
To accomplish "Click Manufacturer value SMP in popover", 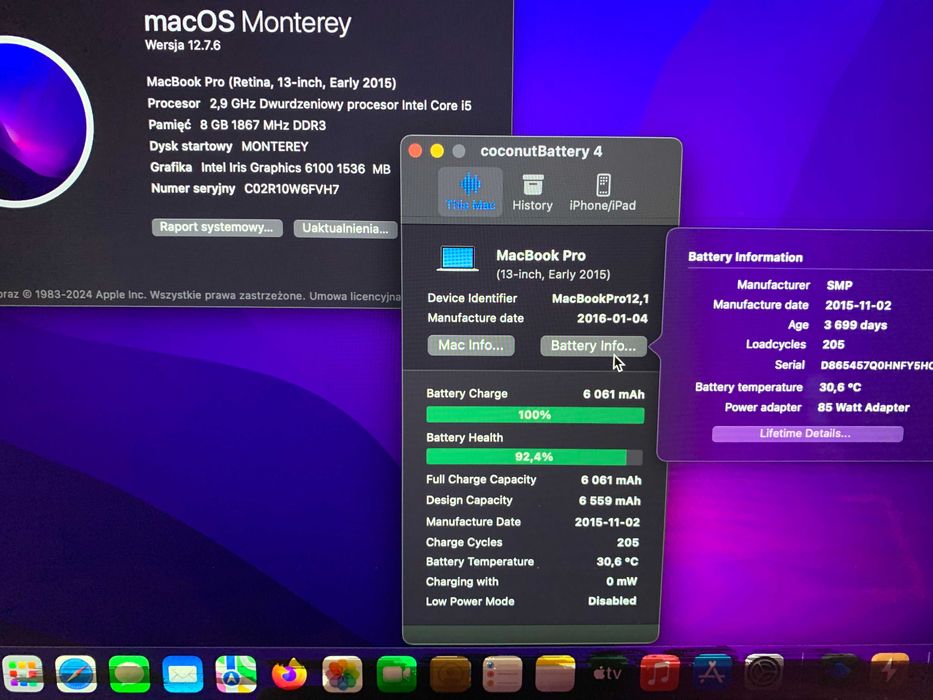I will click(x=840, y=286).
